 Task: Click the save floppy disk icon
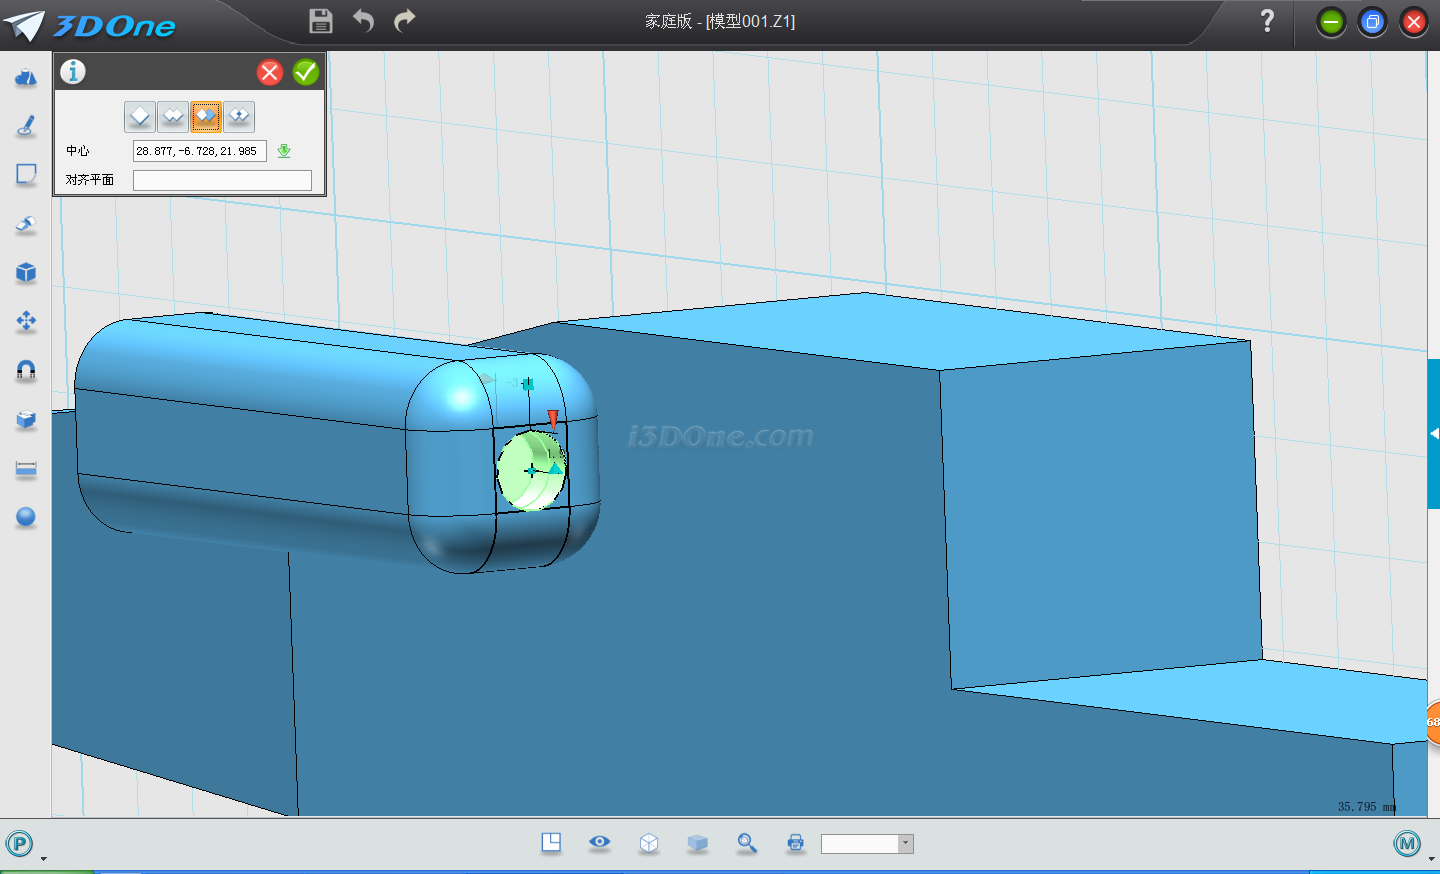(320, 21)
